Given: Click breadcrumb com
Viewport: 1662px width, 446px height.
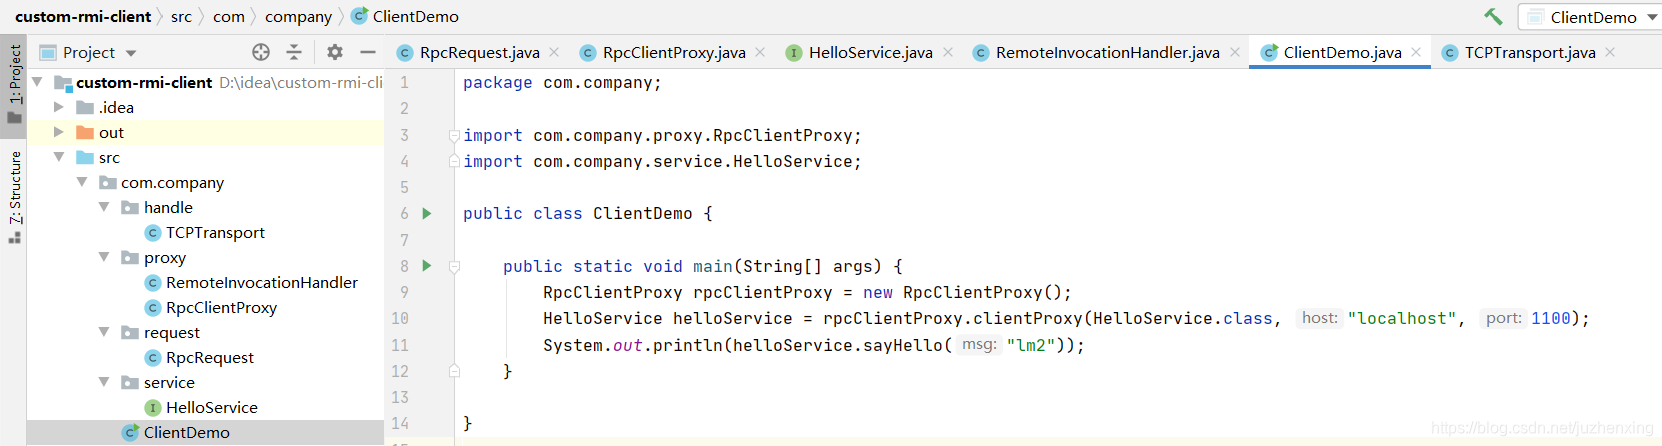Looking at the screenshot, I should click(x=228, y=16).
